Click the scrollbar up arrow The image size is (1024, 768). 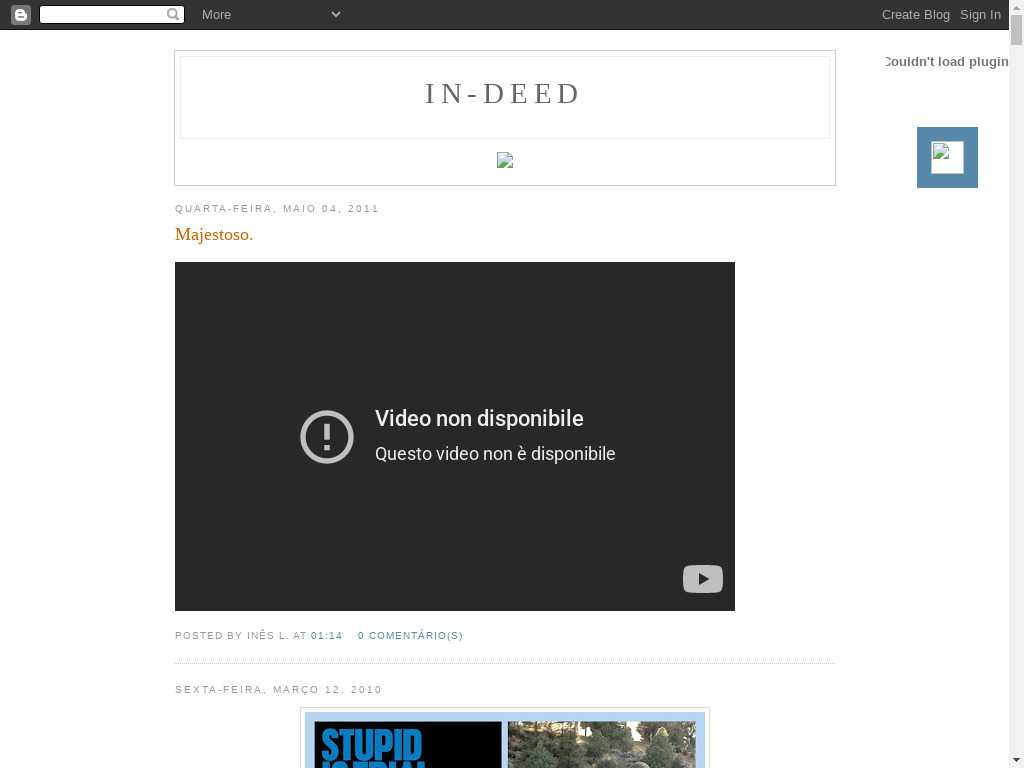click(x=1016, y=7)
